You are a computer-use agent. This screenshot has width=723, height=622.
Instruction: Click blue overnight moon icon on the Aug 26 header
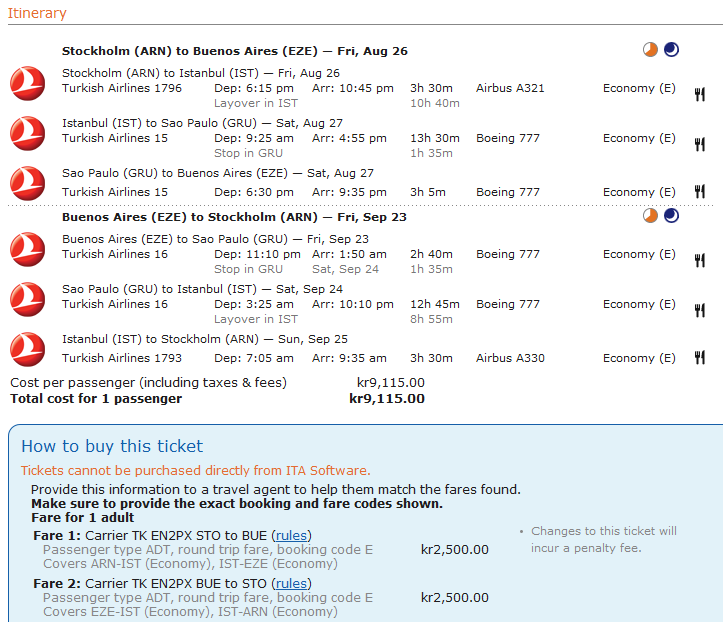click(671, 50)
